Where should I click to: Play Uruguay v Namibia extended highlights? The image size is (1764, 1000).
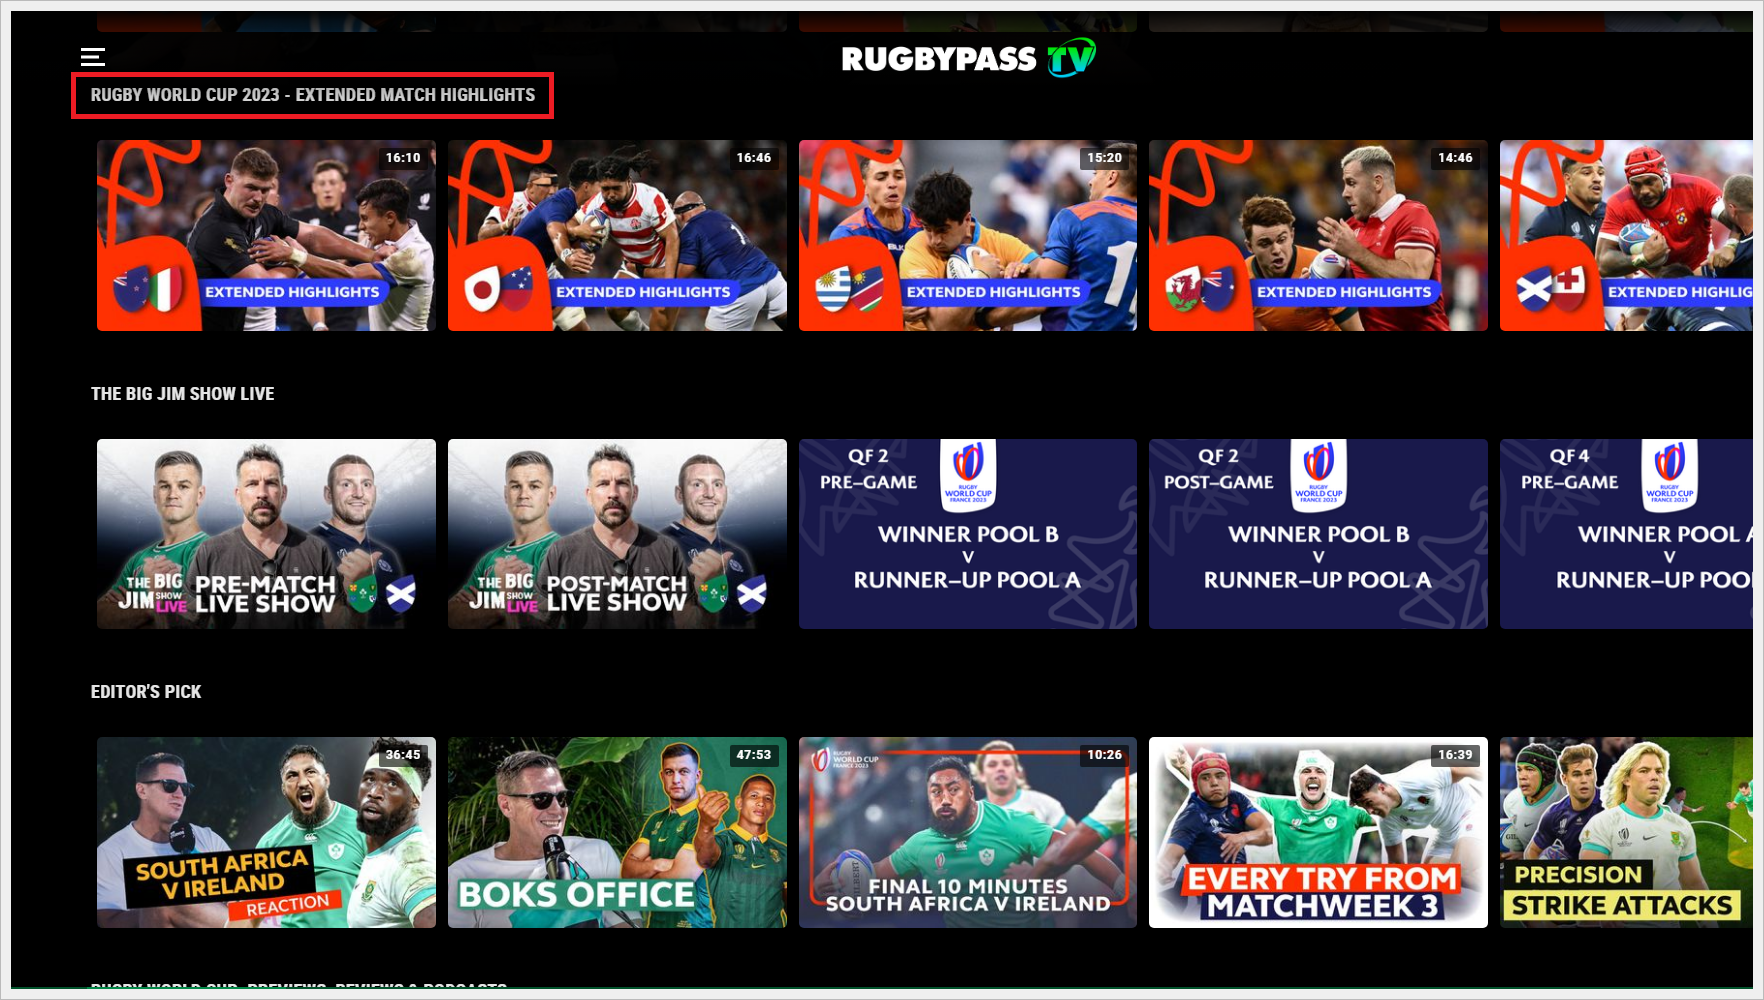tap(968, 236)
